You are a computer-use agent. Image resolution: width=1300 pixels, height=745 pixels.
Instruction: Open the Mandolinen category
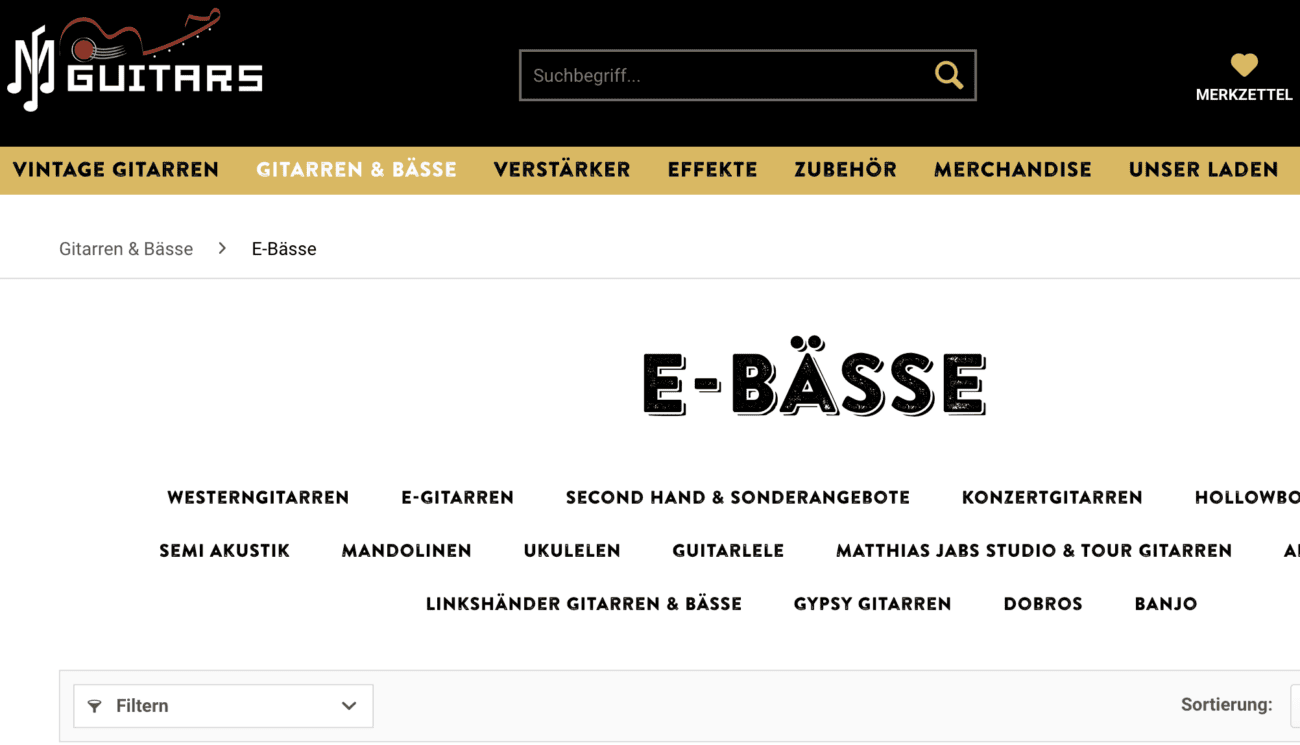406,551
